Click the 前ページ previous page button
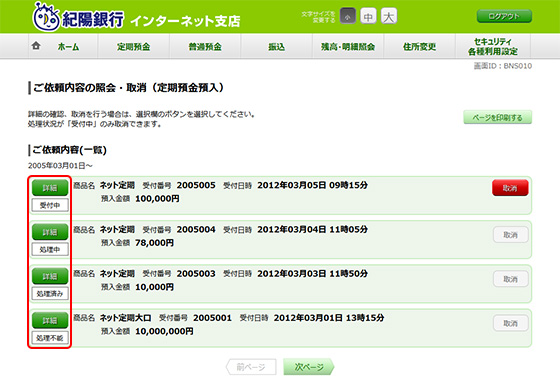The height and width of the screenshot is (382, 560). (251, 367)
